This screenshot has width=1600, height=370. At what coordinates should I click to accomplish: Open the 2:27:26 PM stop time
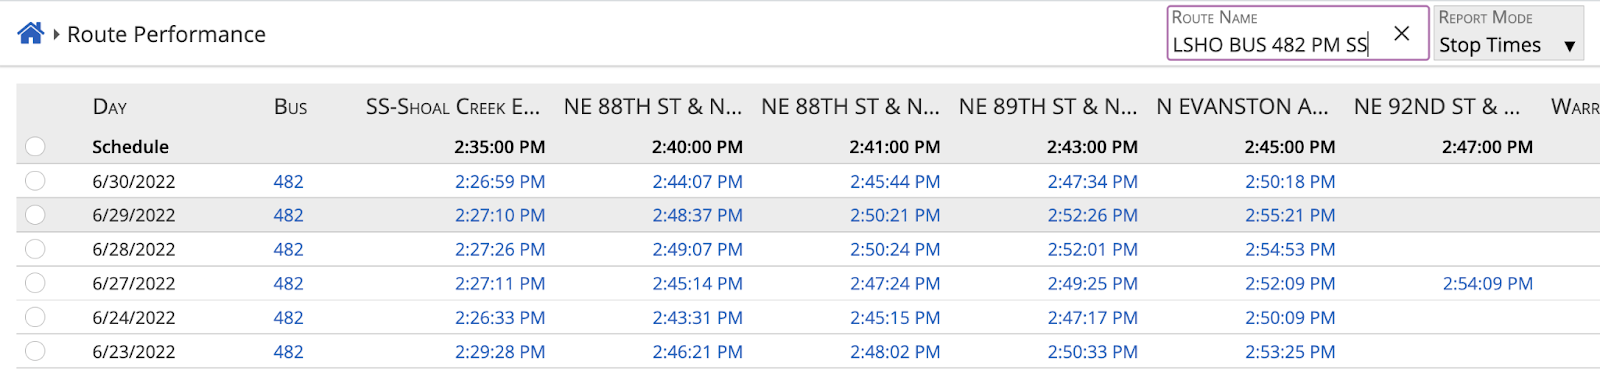click(x=500, y=250)
